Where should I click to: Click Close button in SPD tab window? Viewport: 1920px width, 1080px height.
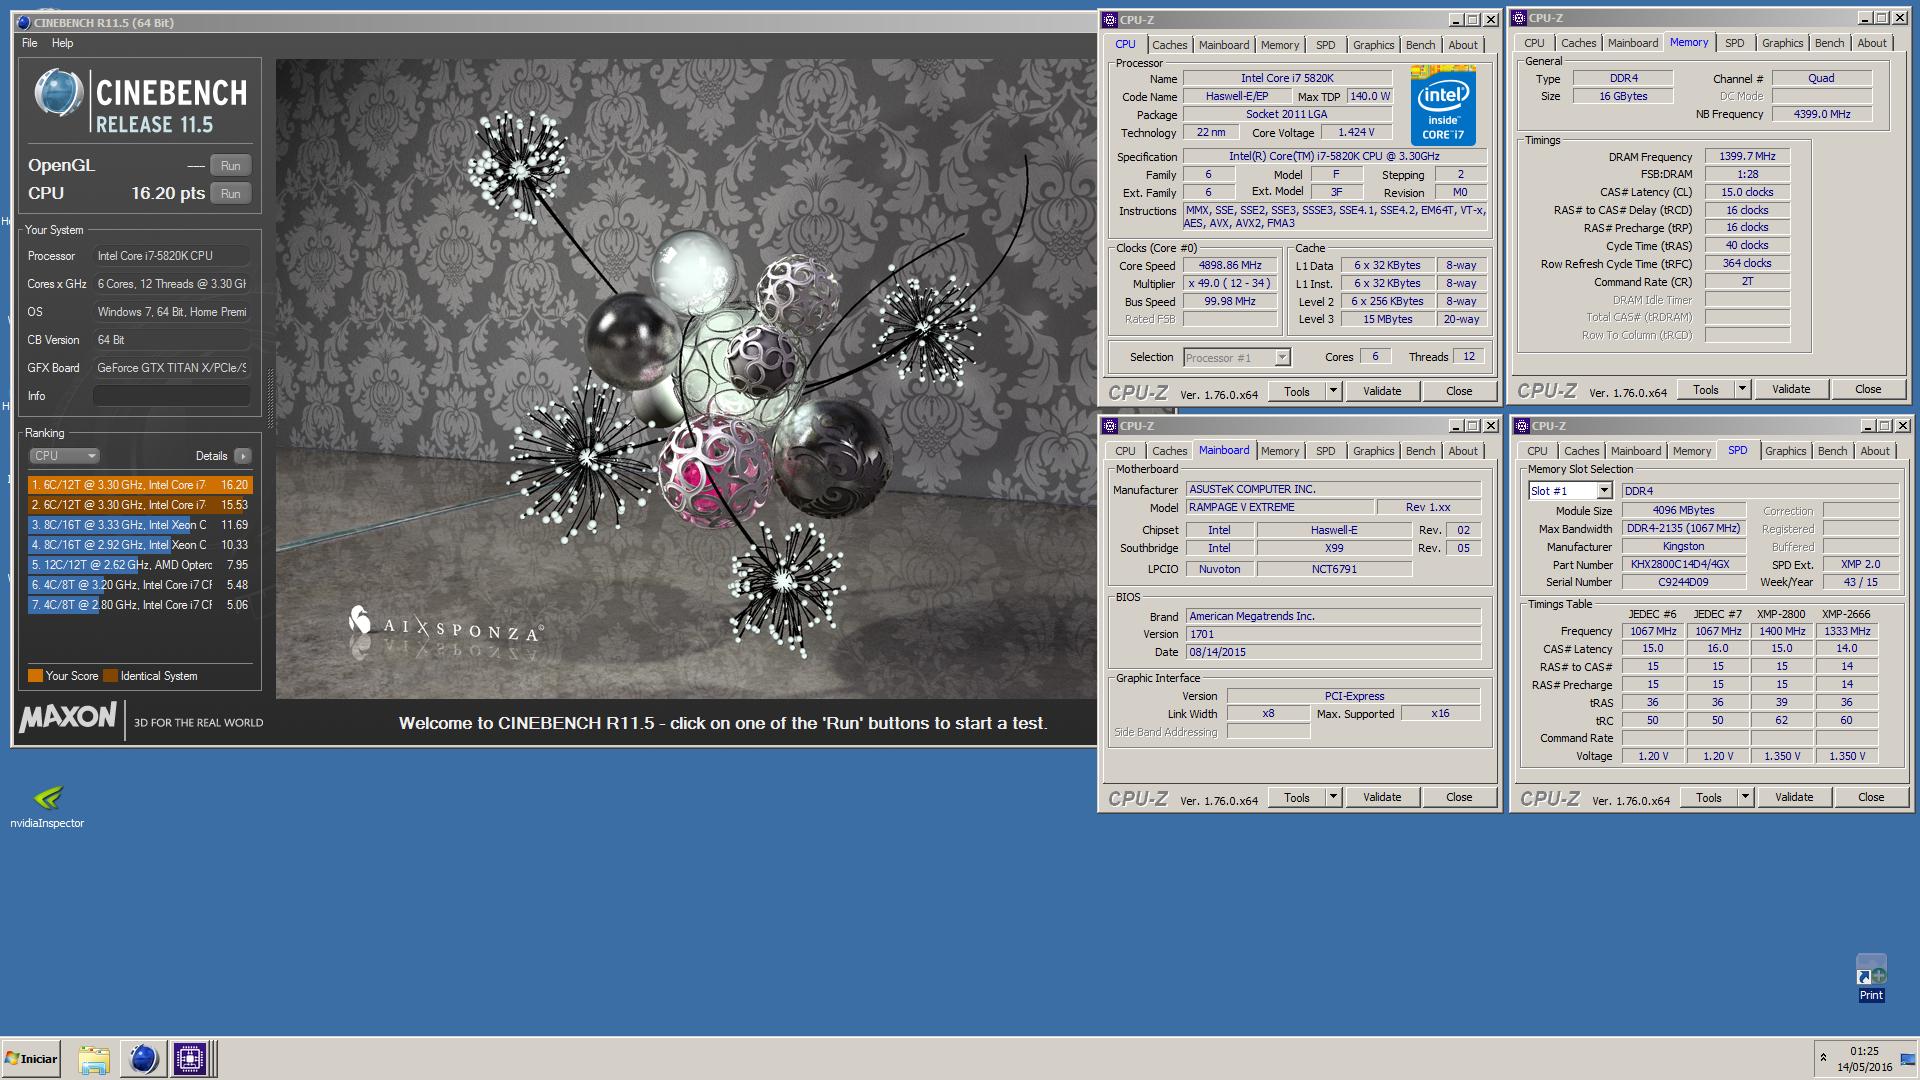click(x=1871, y=797)
